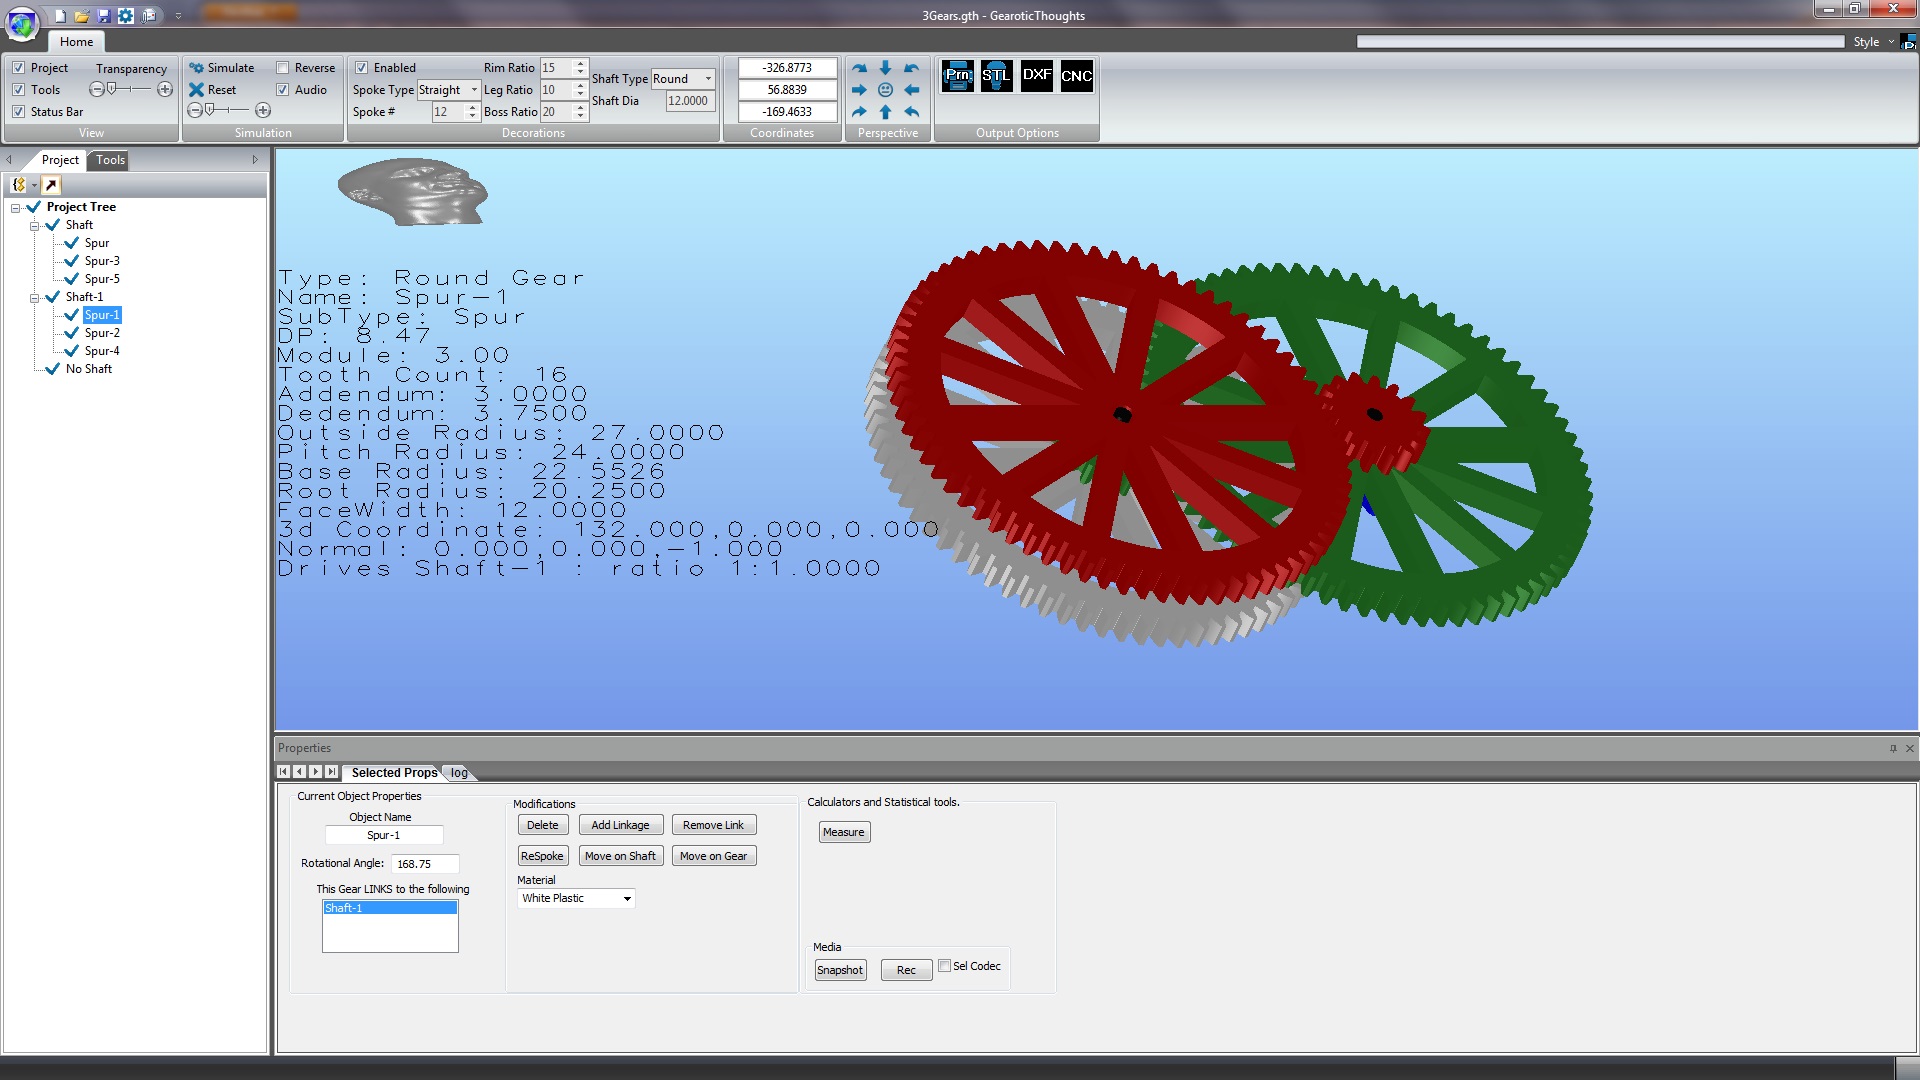Viewport: 1920px width, 1080px height.
Task: Click the Simulate gear icon
Action: (197, 68)
